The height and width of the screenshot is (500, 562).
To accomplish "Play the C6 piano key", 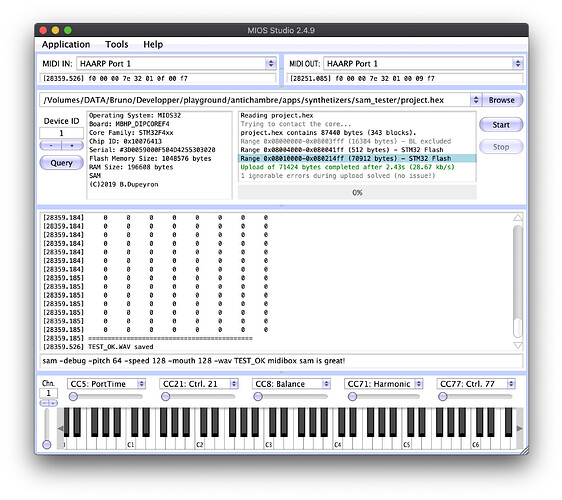I will click(x=476, y=444).
